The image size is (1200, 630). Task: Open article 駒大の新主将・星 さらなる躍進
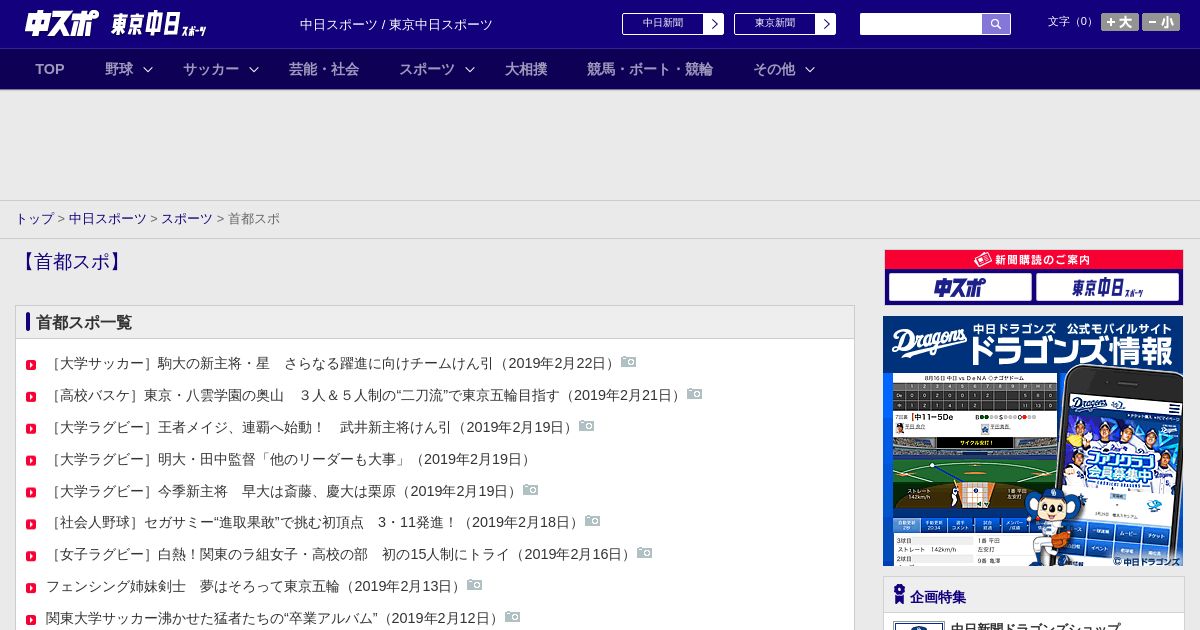332,364
